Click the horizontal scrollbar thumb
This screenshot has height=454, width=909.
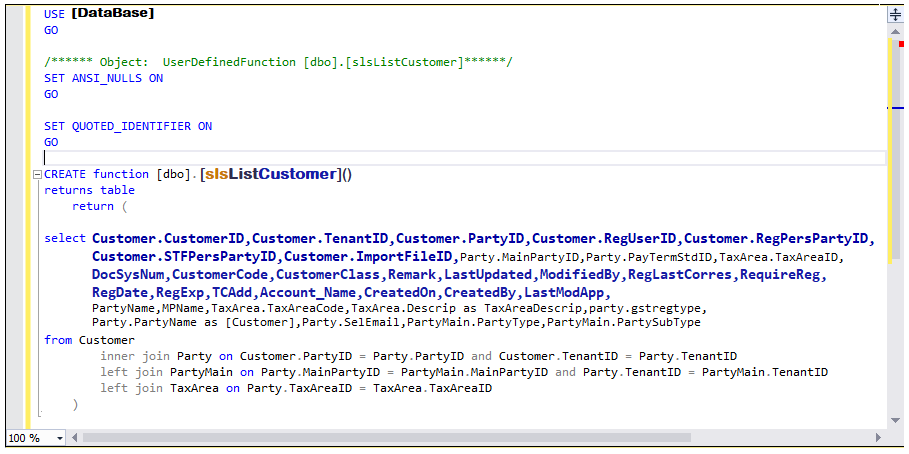(387, 437)
